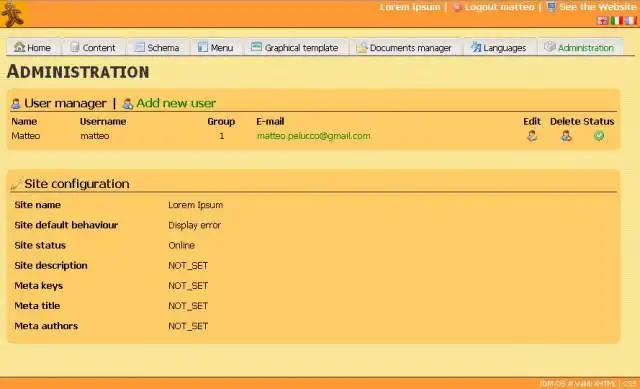Viewport: 640px width, 389px height.
Task: Click the Username column header
Action: [x=103, y=122]
